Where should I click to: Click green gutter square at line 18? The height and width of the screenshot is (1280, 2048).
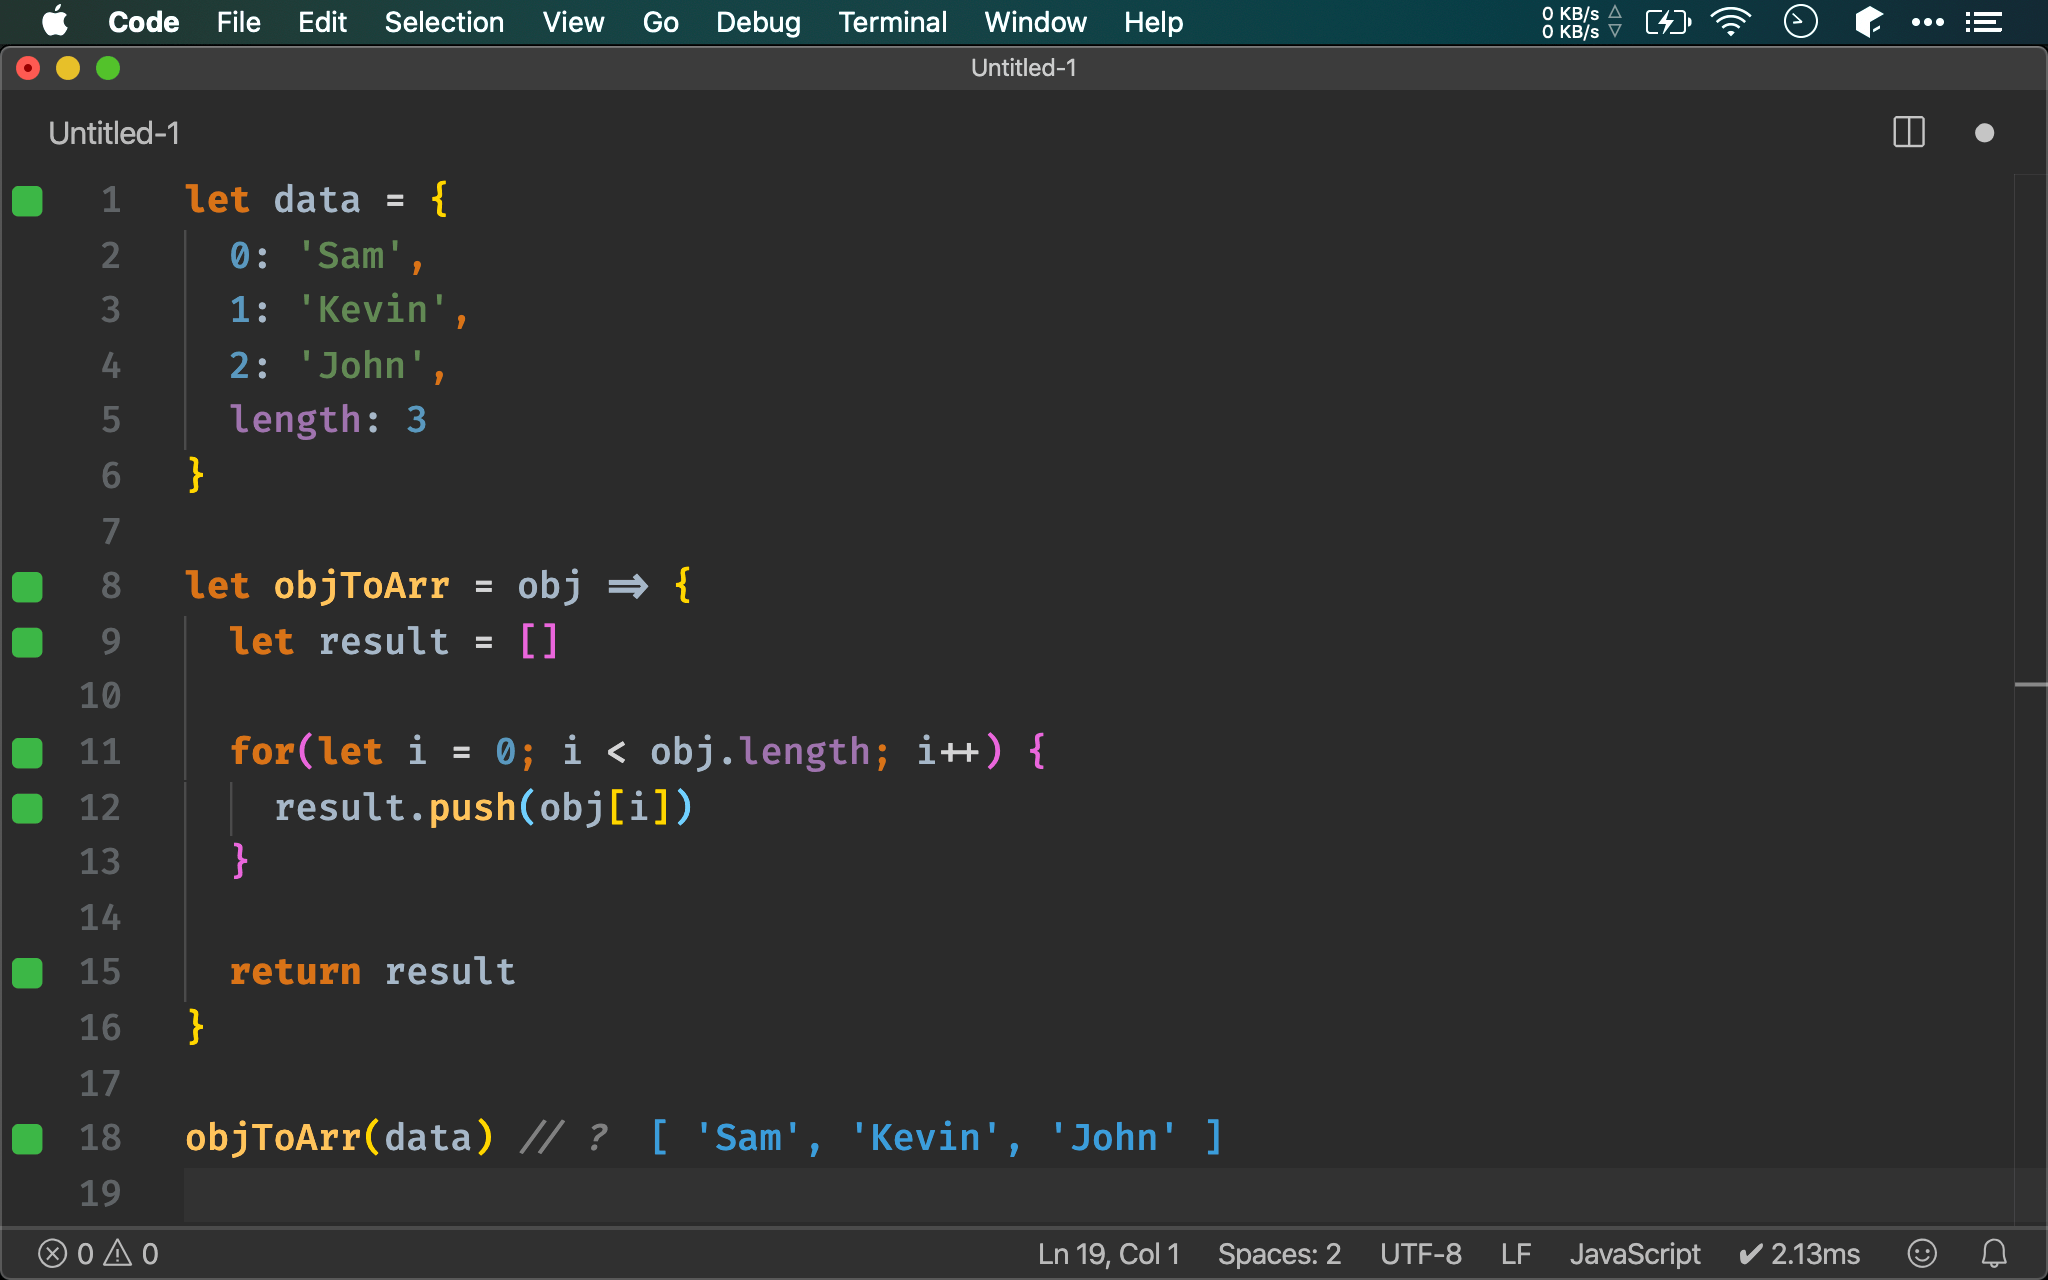tap(27, 1138)
